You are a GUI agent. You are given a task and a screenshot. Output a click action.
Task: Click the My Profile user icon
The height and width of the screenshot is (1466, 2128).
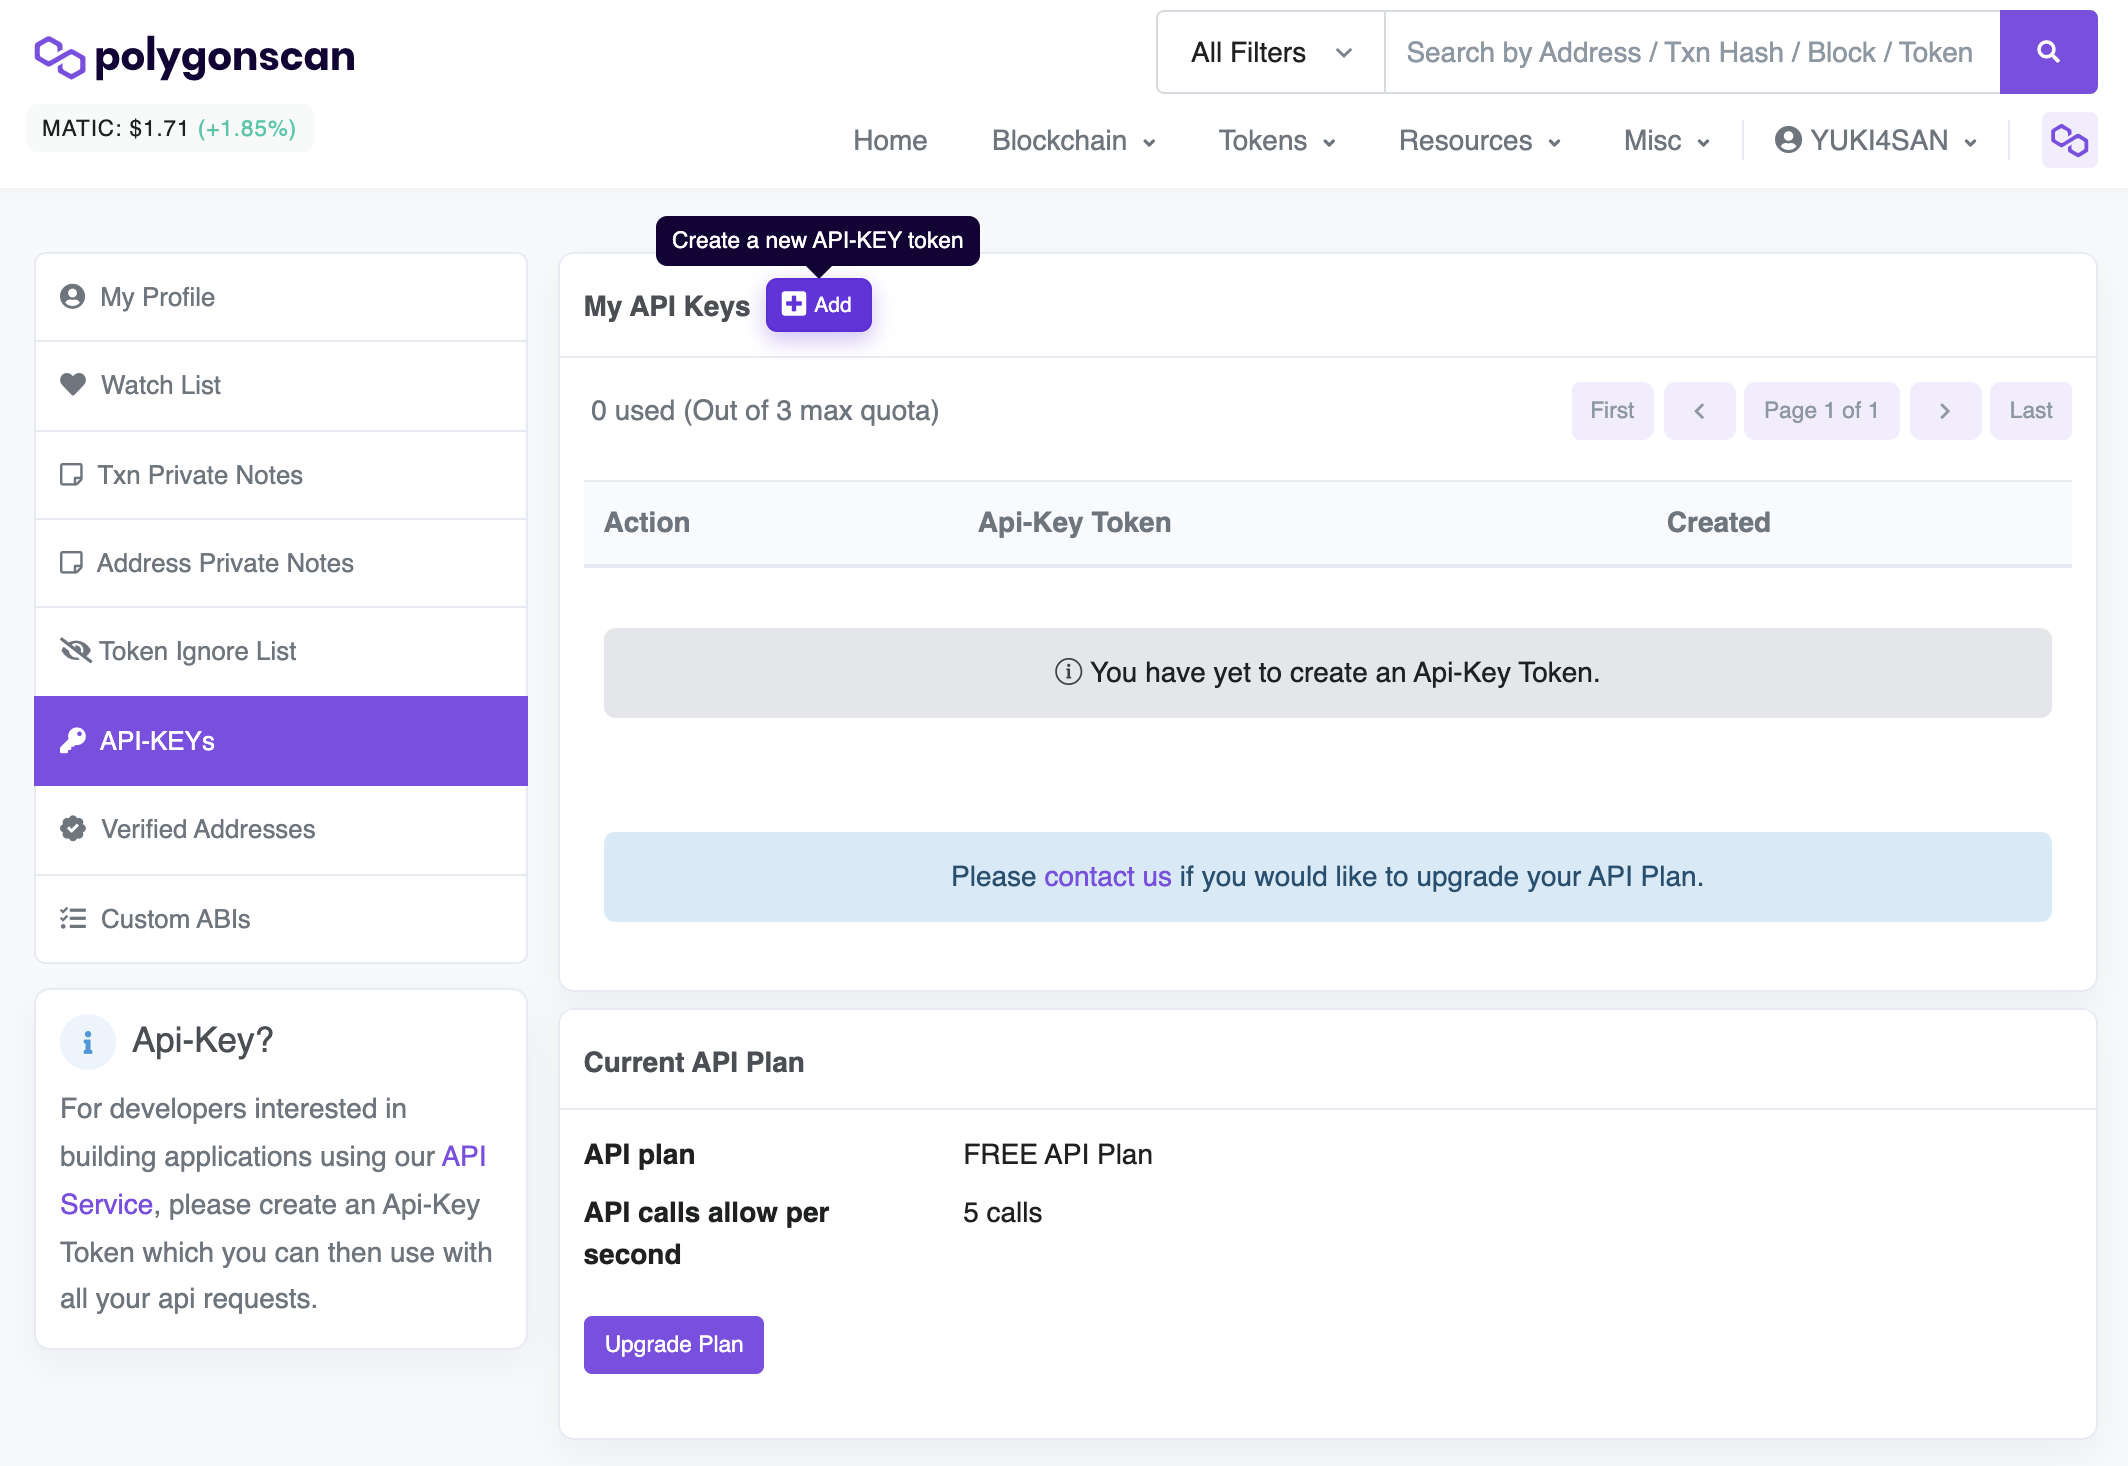click(x=72, y=297)
